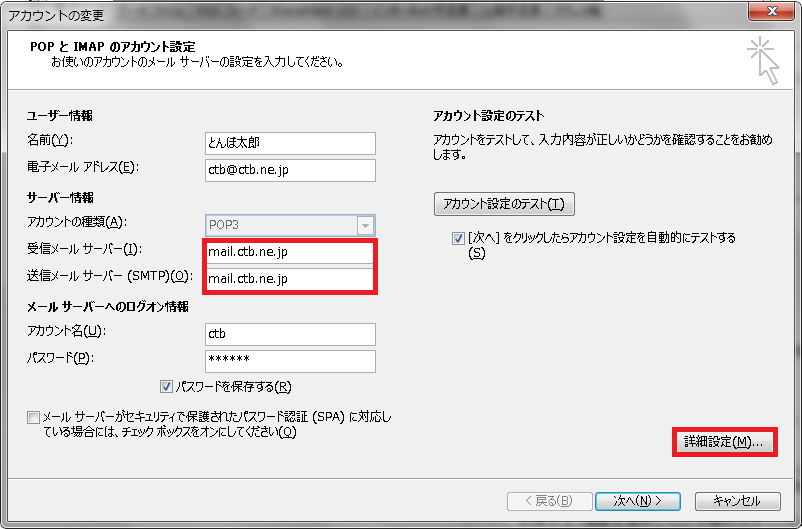Click the ユーザー情報 section heading
Screen dimensions: 802x529
(60, 116)
